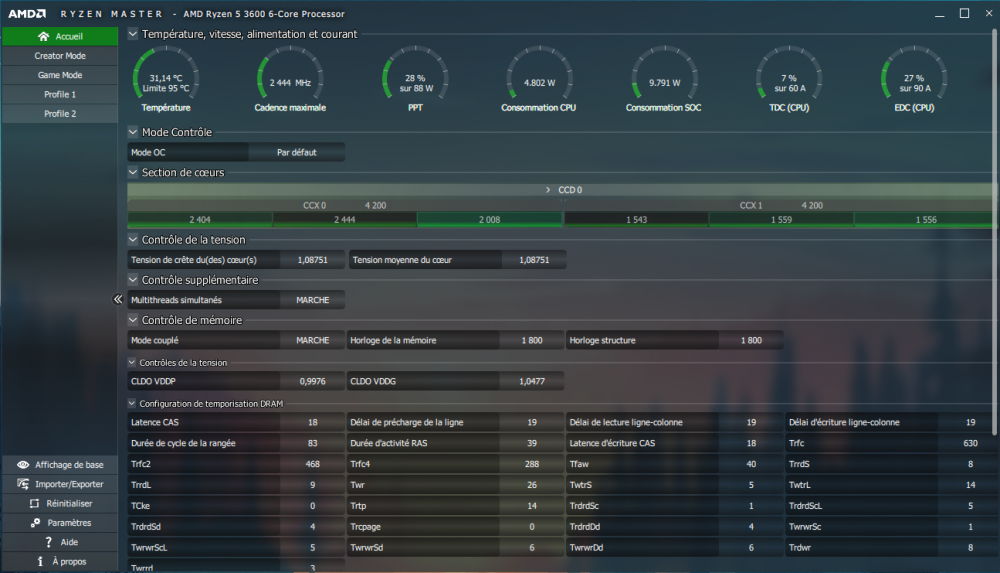Open Profile 1 in the sidebar
The height and width of the screenshot is (573, 1000).
click(x=59, y=94)
